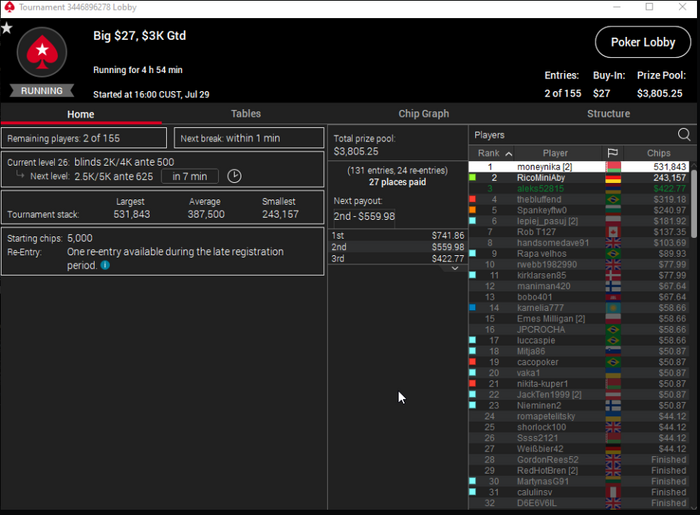The image size is (700, 515).
Task: Click Slovenia flag in Mitja86 row
Action: point(613,351)
